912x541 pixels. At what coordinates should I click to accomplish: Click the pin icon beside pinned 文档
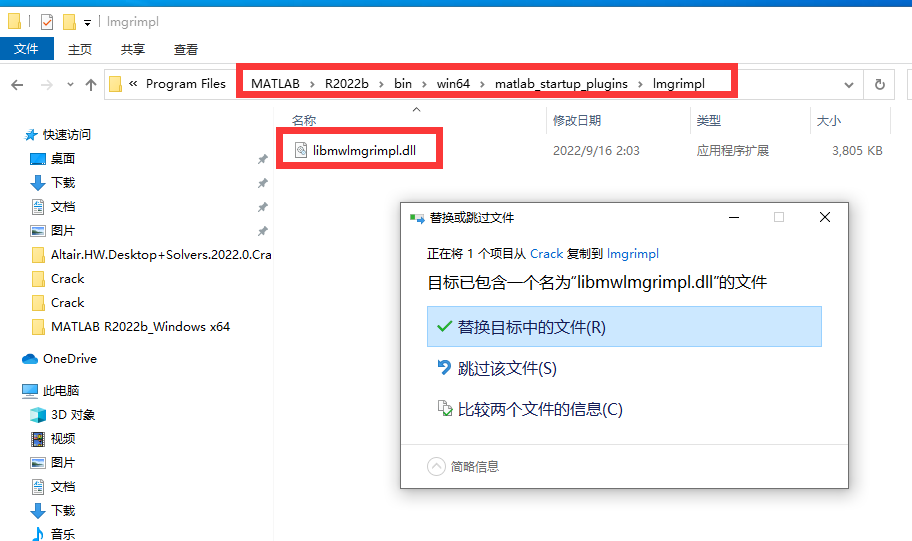coord(262,207)
